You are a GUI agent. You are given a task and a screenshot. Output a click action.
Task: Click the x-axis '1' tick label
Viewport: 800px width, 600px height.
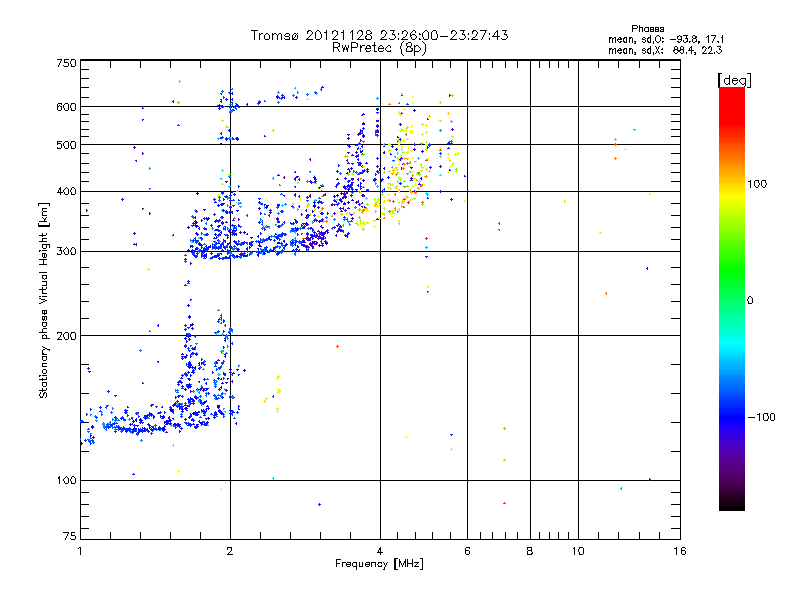tap(80, 552)
